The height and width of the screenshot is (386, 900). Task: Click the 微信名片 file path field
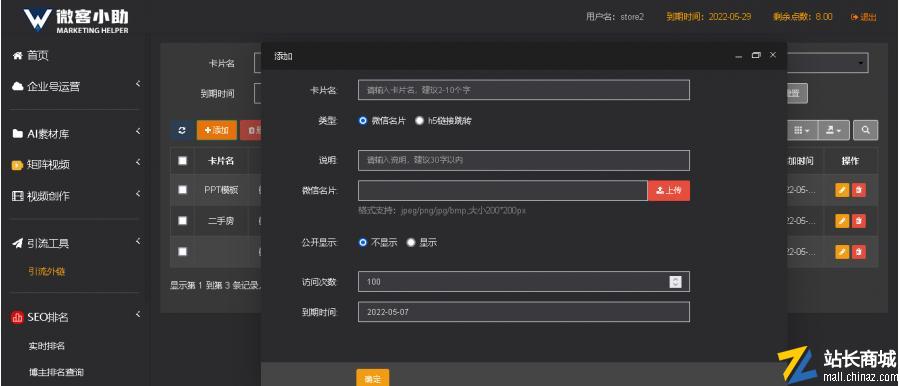503,191
